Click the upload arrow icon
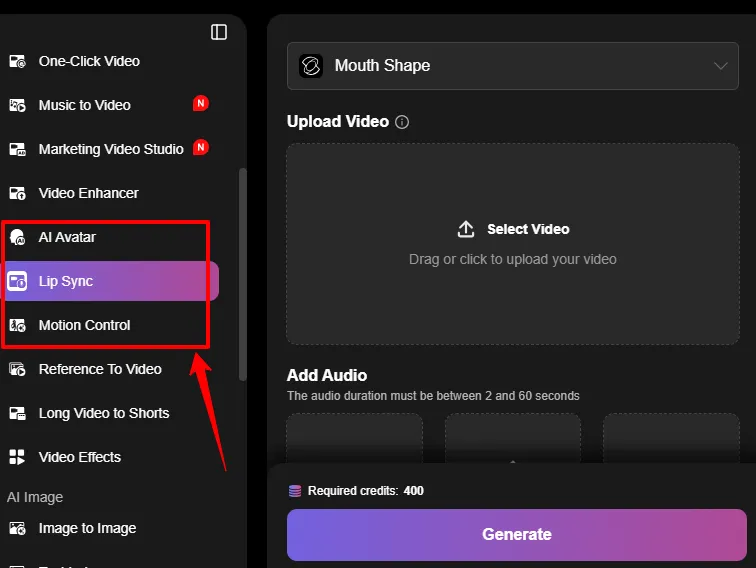This screenshot has height=568, width=756. point(466,229)
